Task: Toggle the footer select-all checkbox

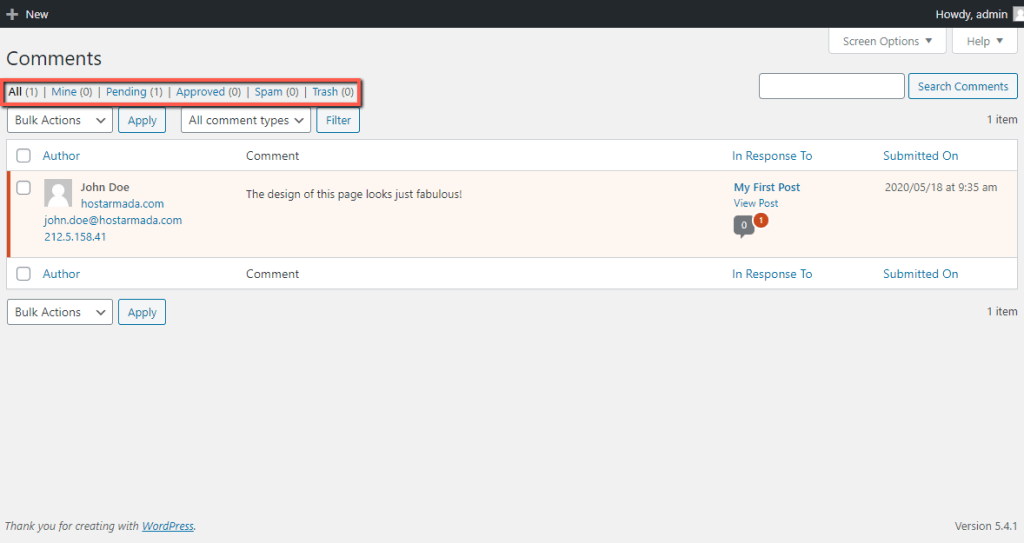Action: point(24,274)
